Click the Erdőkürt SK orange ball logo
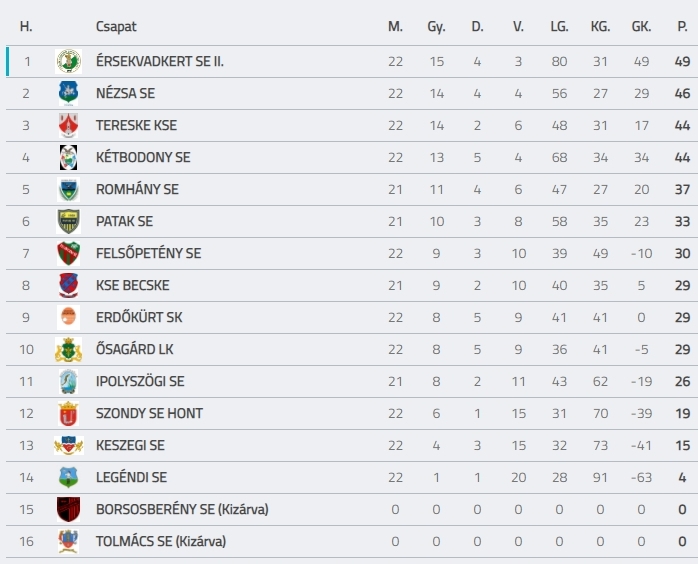 (x=69, y=317)
